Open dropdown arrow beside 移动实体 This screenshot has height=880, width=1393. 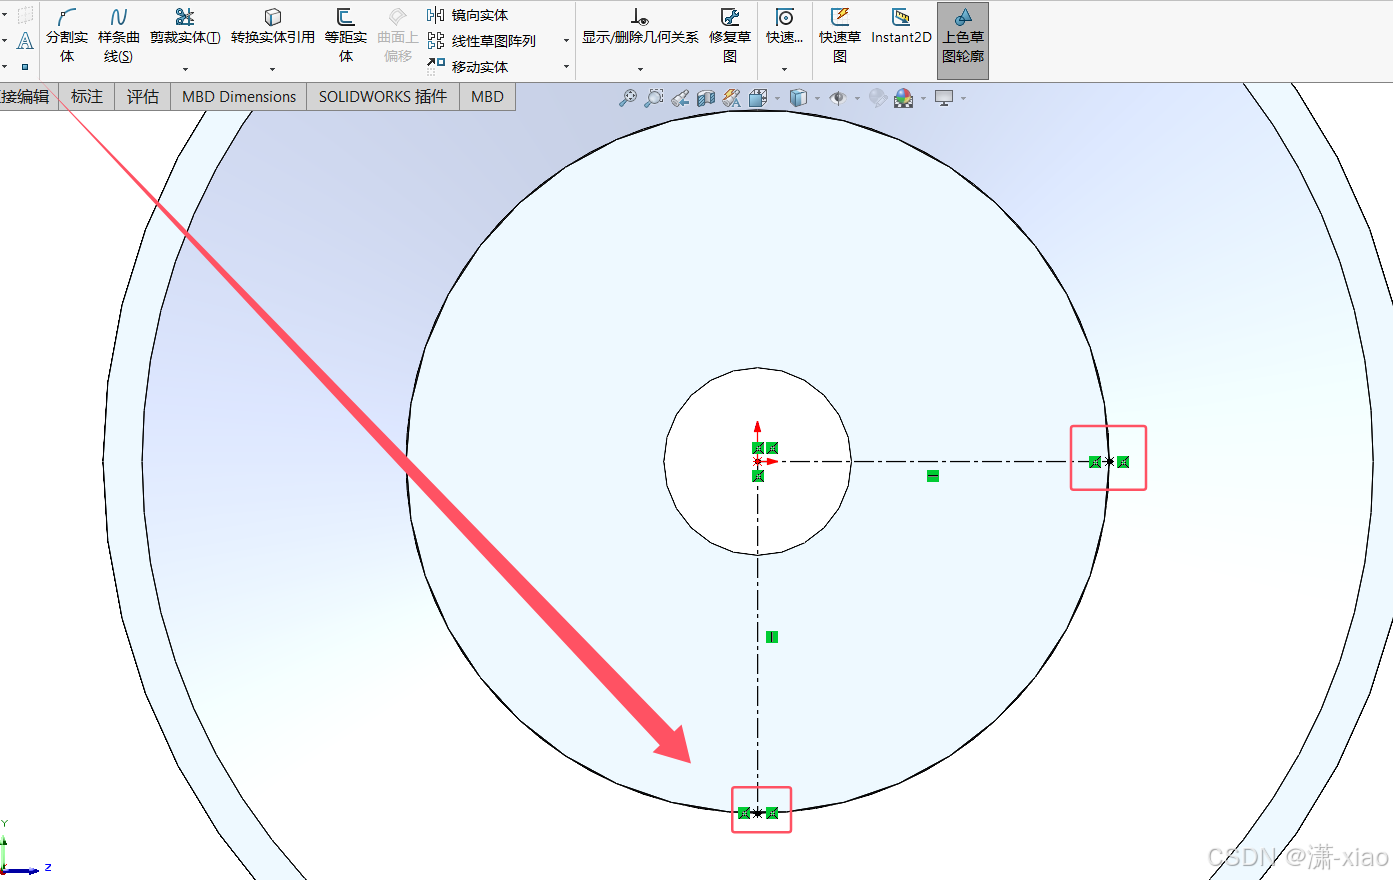(x=566, y=67)
